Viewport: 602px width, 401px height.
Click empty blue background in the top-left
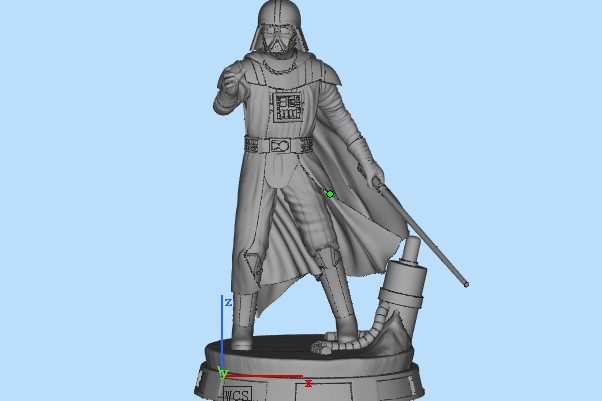tap(60, 50)
